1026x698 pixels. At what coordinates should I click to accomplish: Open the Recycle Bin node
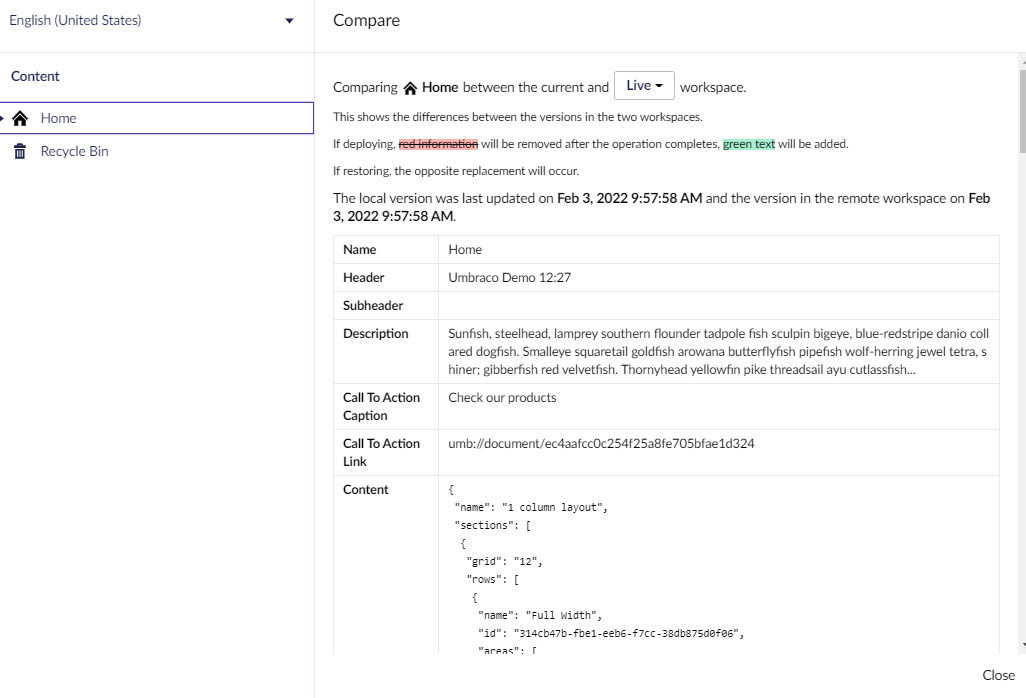coord(74,151)
